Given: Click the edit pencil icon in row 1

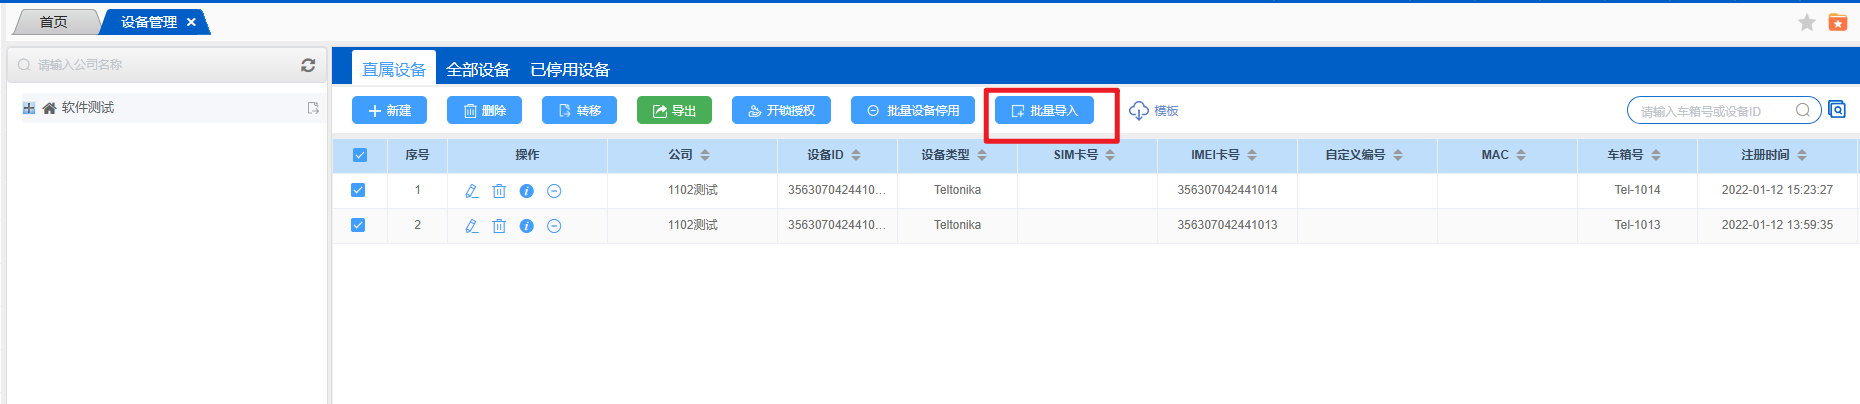Looking at the screenshot, I should pos(471,191).
